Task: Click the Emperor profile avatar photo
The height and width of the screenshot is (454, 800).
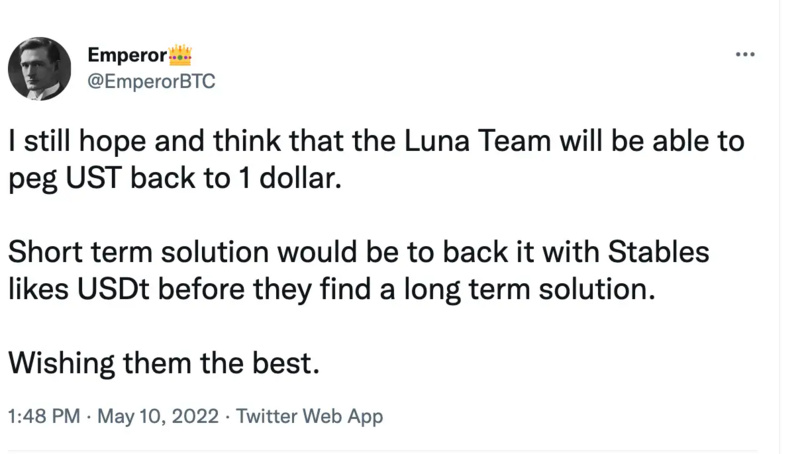Action: click(x=39, y=69)
